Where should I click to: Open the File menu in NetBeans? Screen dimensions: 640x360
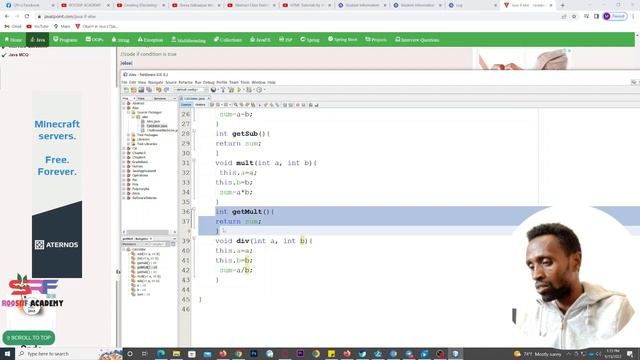[125, 82]
